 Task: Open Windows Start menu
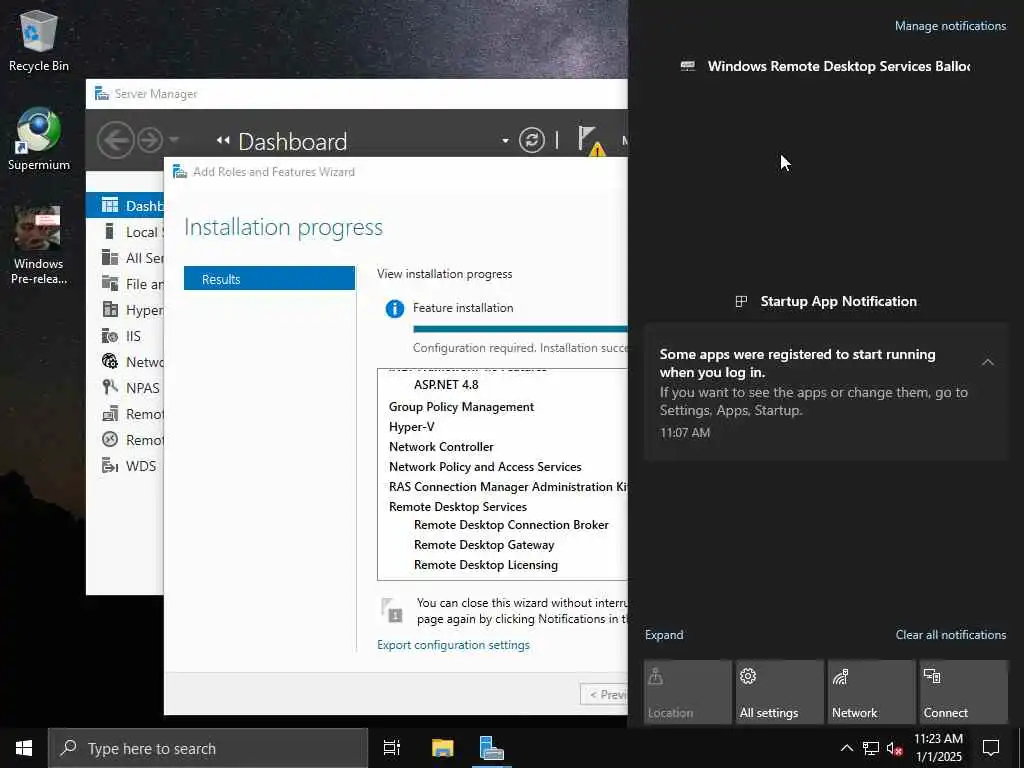(24, 748)
